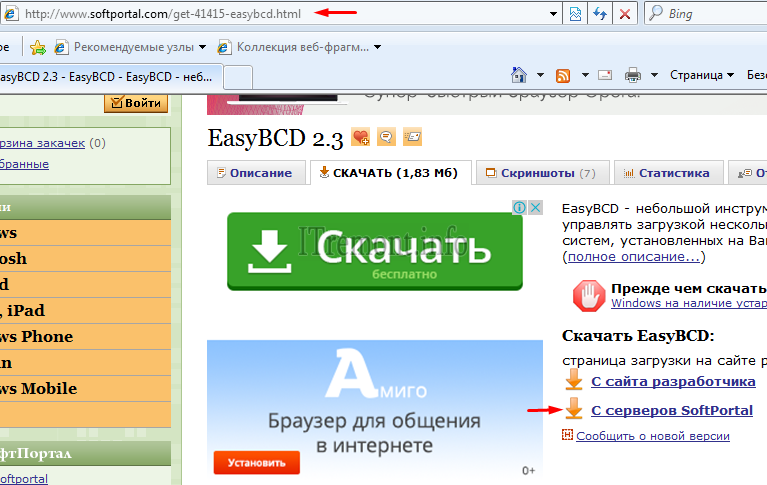Open the softportal link at sidebar bottom
This screenshot has height=485, width=767.
(24, 479)
